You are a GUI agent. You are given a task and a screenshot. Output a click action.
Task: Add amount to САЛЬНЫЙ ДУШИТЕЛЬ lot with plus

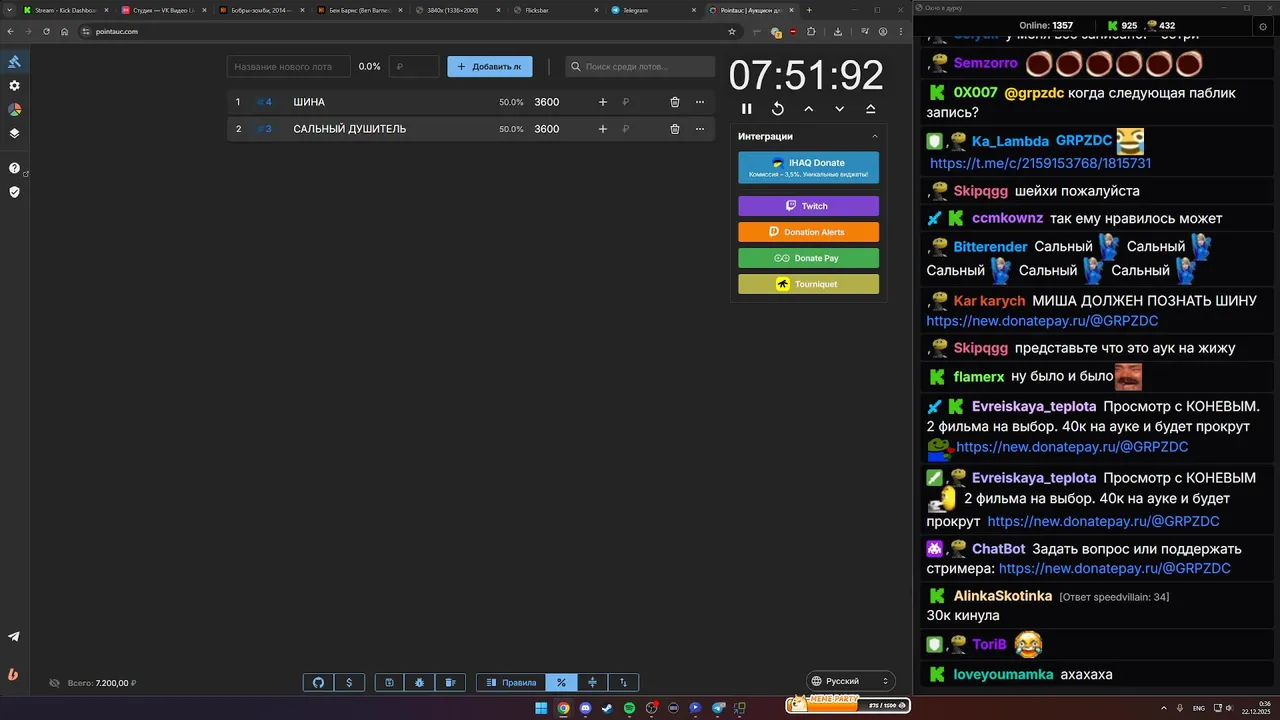[x=602, y=129]
